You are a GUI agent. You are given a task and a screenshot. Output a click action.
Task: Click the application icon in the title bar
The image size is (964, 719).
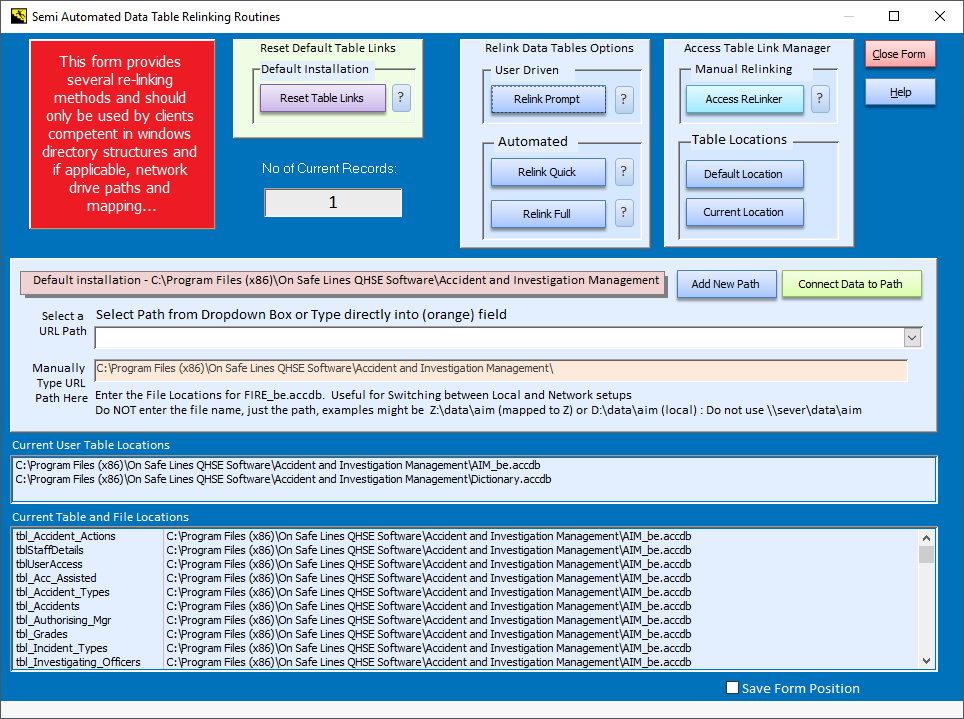[18, 16]
